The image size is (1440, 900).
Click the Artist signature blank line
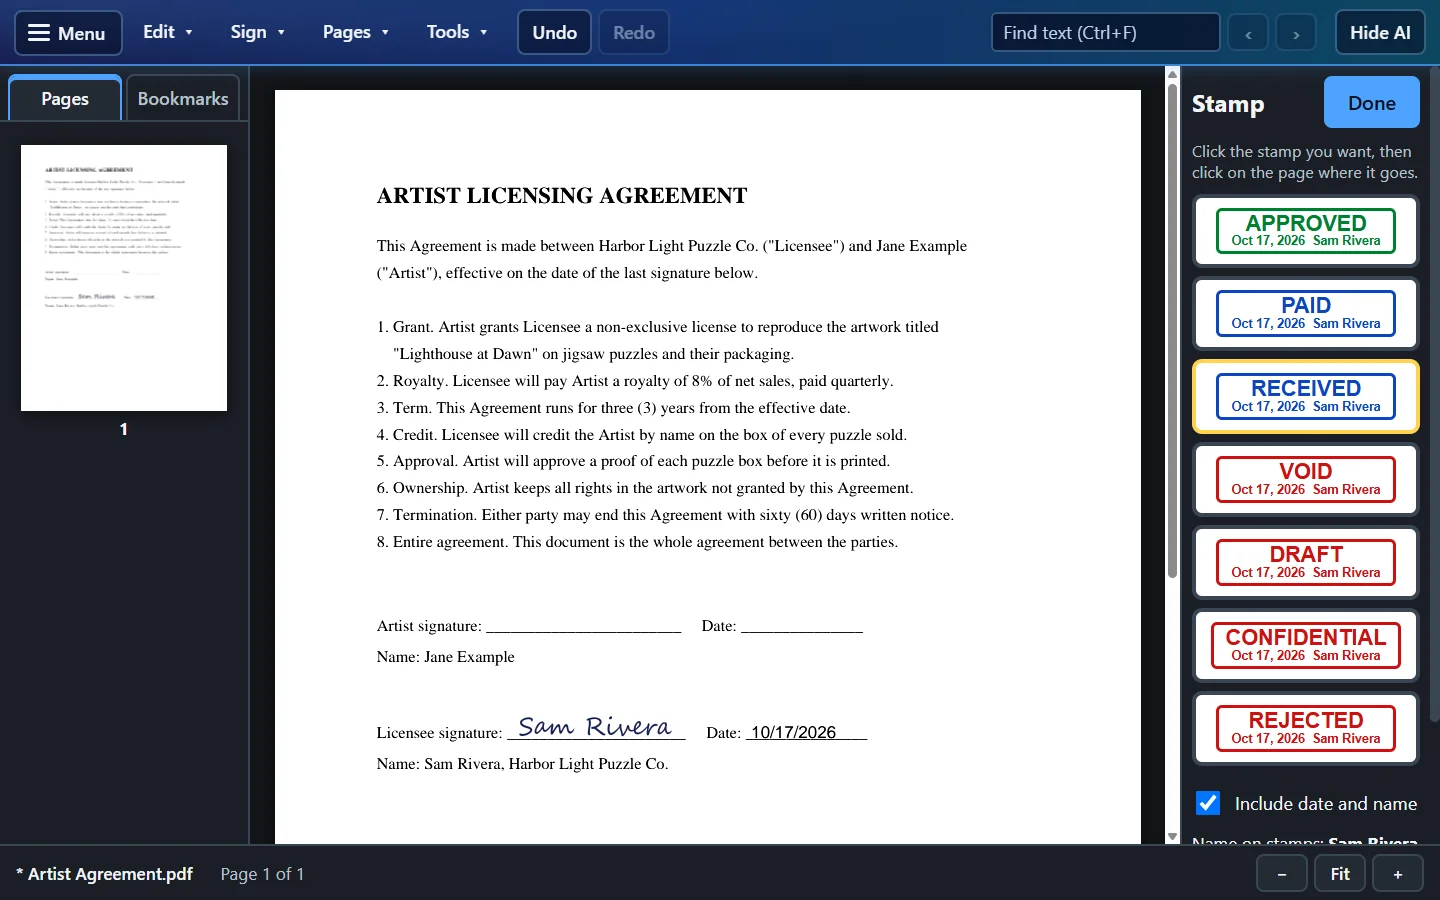coord(583,627)
